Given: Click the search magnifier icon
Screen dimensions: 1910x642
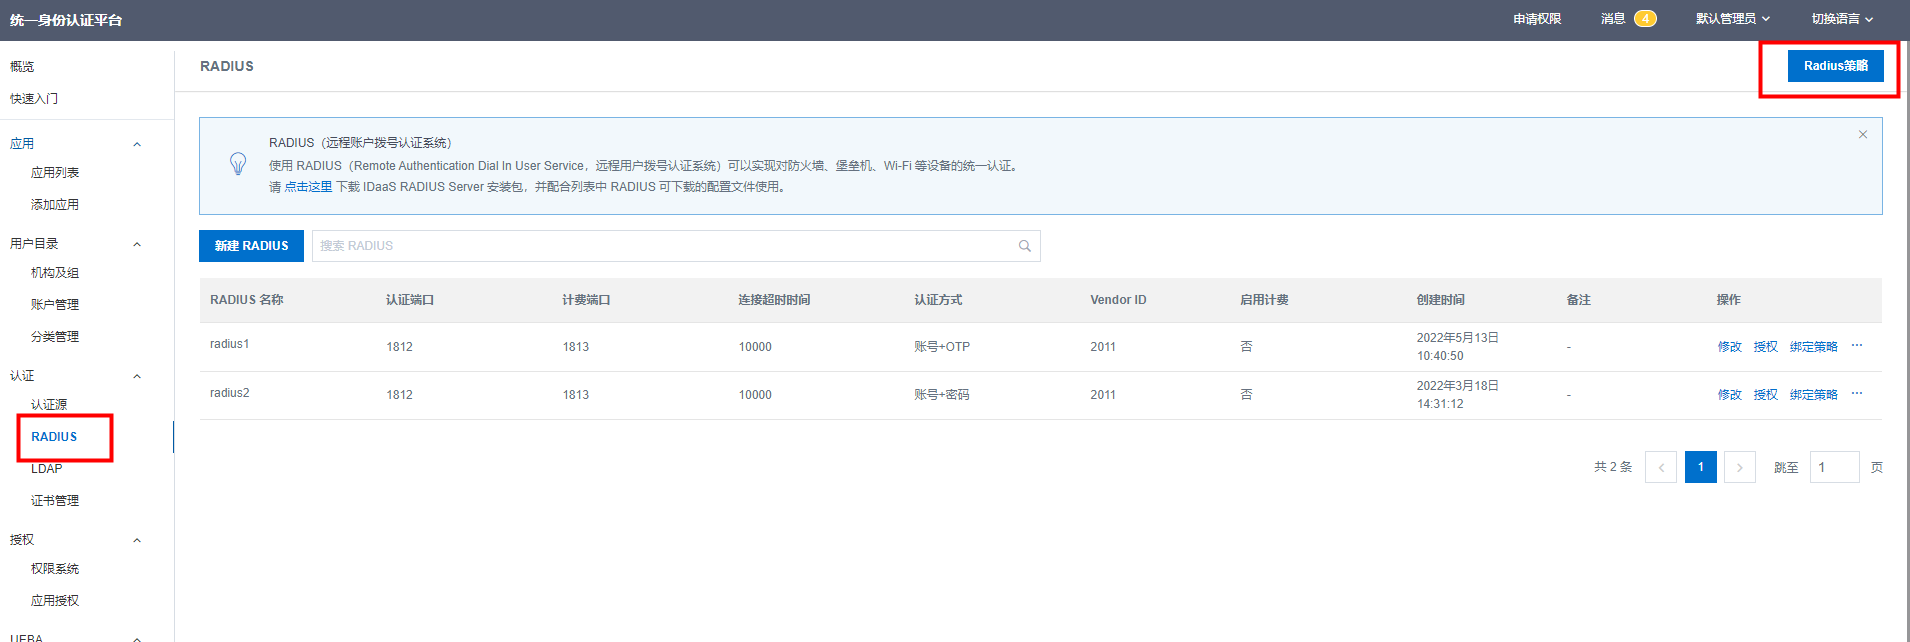Looking at the screenshot, I should pos(1024,246).
